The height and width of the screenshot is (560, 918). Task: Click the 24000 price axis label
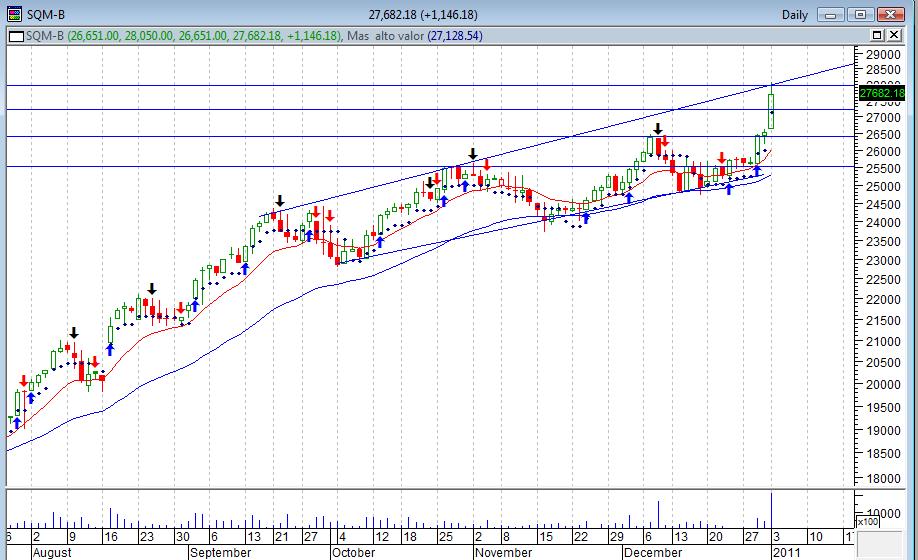(883, 223)
